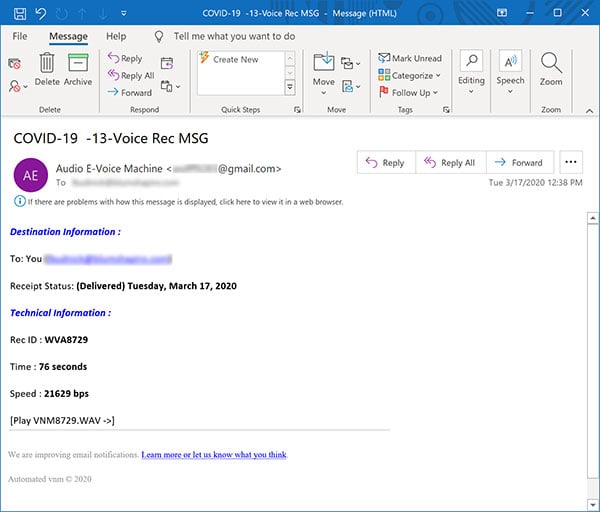Screen dimensions: 600x512
Task: Open the Junk dropdown in Delete group
Action: pyautogui.click(x=18, y=86)
